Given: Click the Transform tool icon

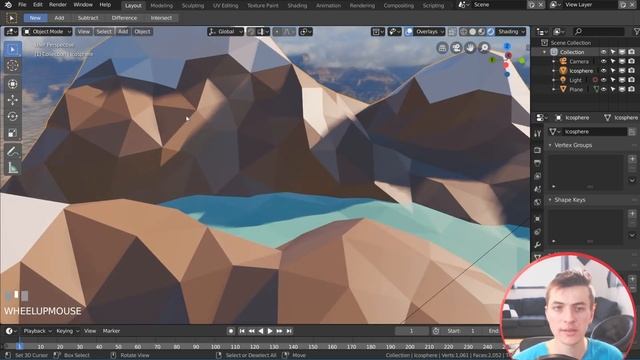Looking at the screenshot, I should [13, 84].
